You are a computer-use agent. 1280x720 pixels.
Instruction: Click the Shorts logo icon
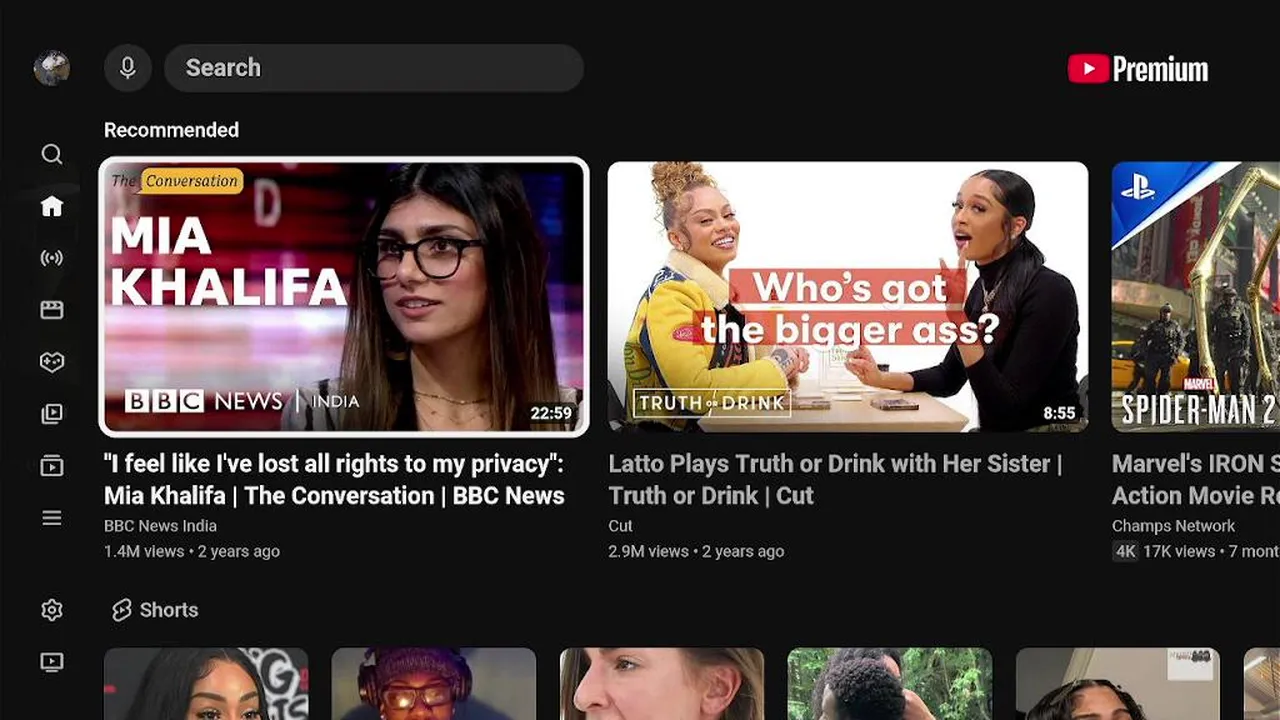pyautogui.click(x=122, y=610)
